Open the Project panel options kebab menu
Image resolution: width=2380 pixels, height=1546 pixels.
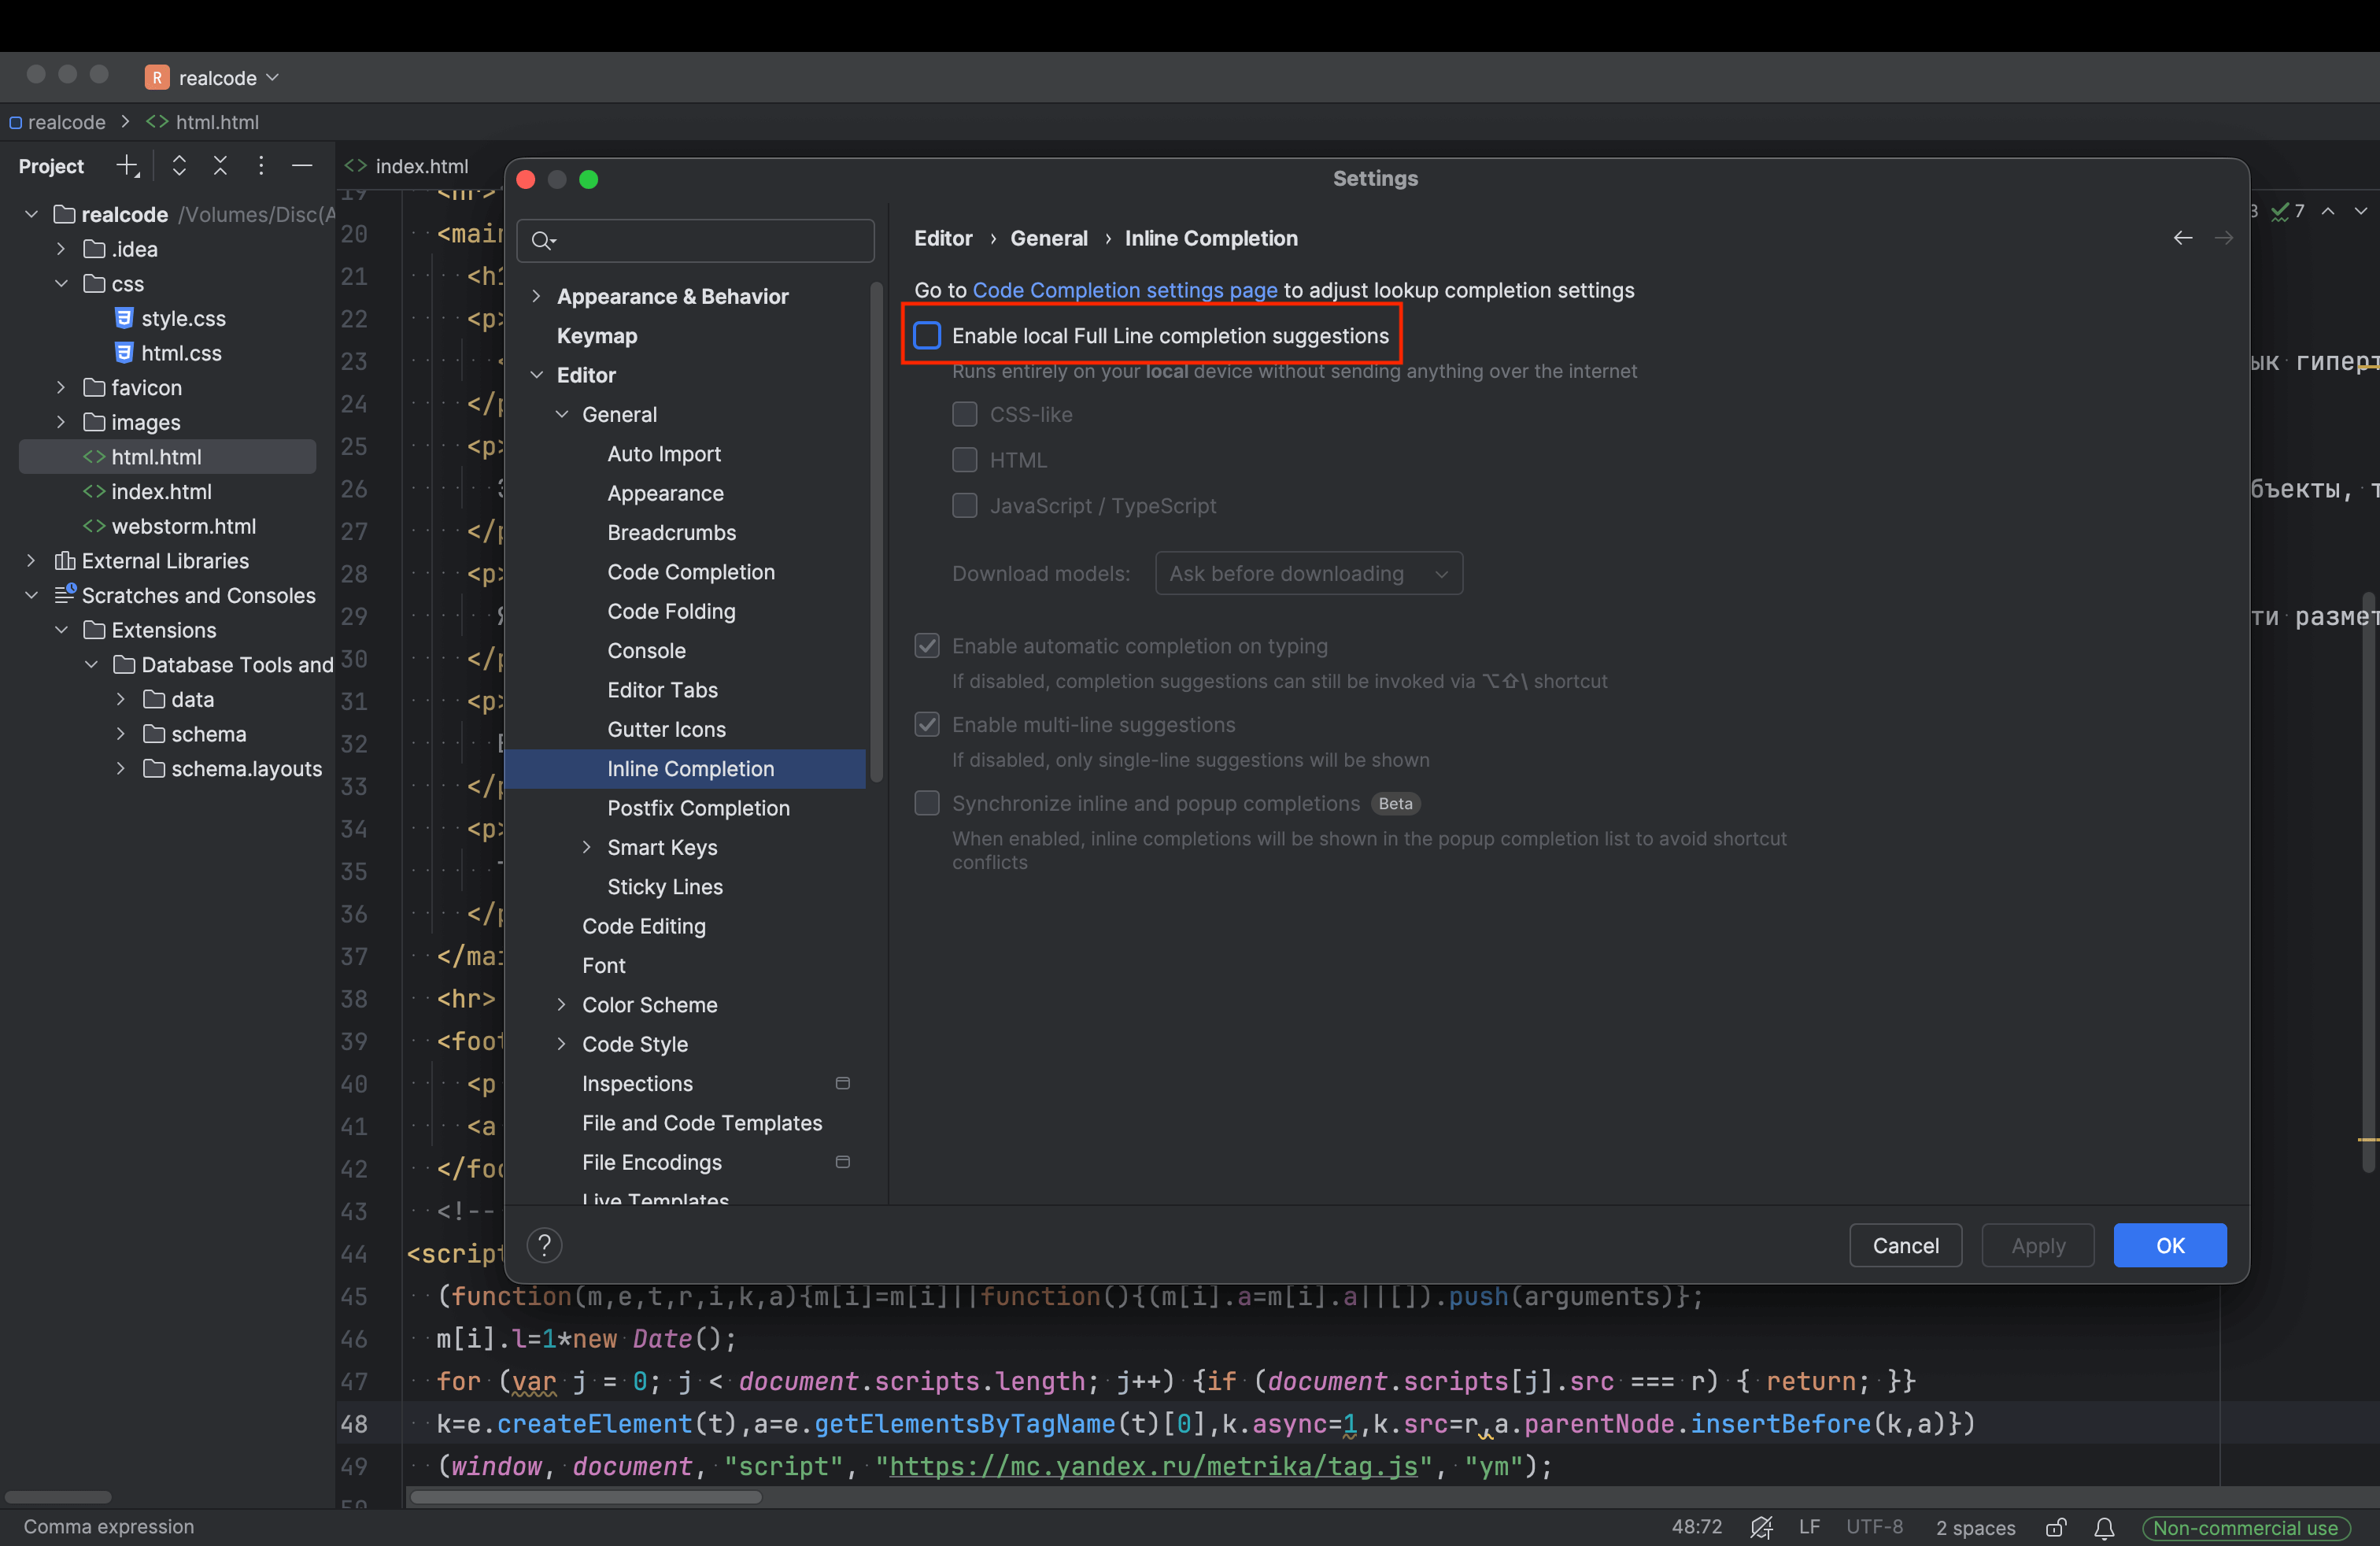(x=261, y=166)
